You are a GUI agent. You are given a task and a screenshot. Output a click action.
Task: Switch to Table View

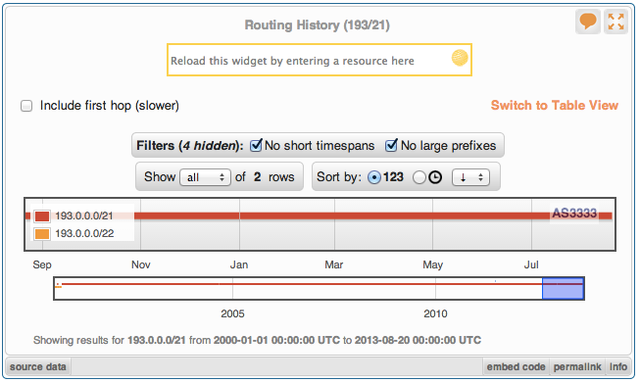[x=554, y=105]
